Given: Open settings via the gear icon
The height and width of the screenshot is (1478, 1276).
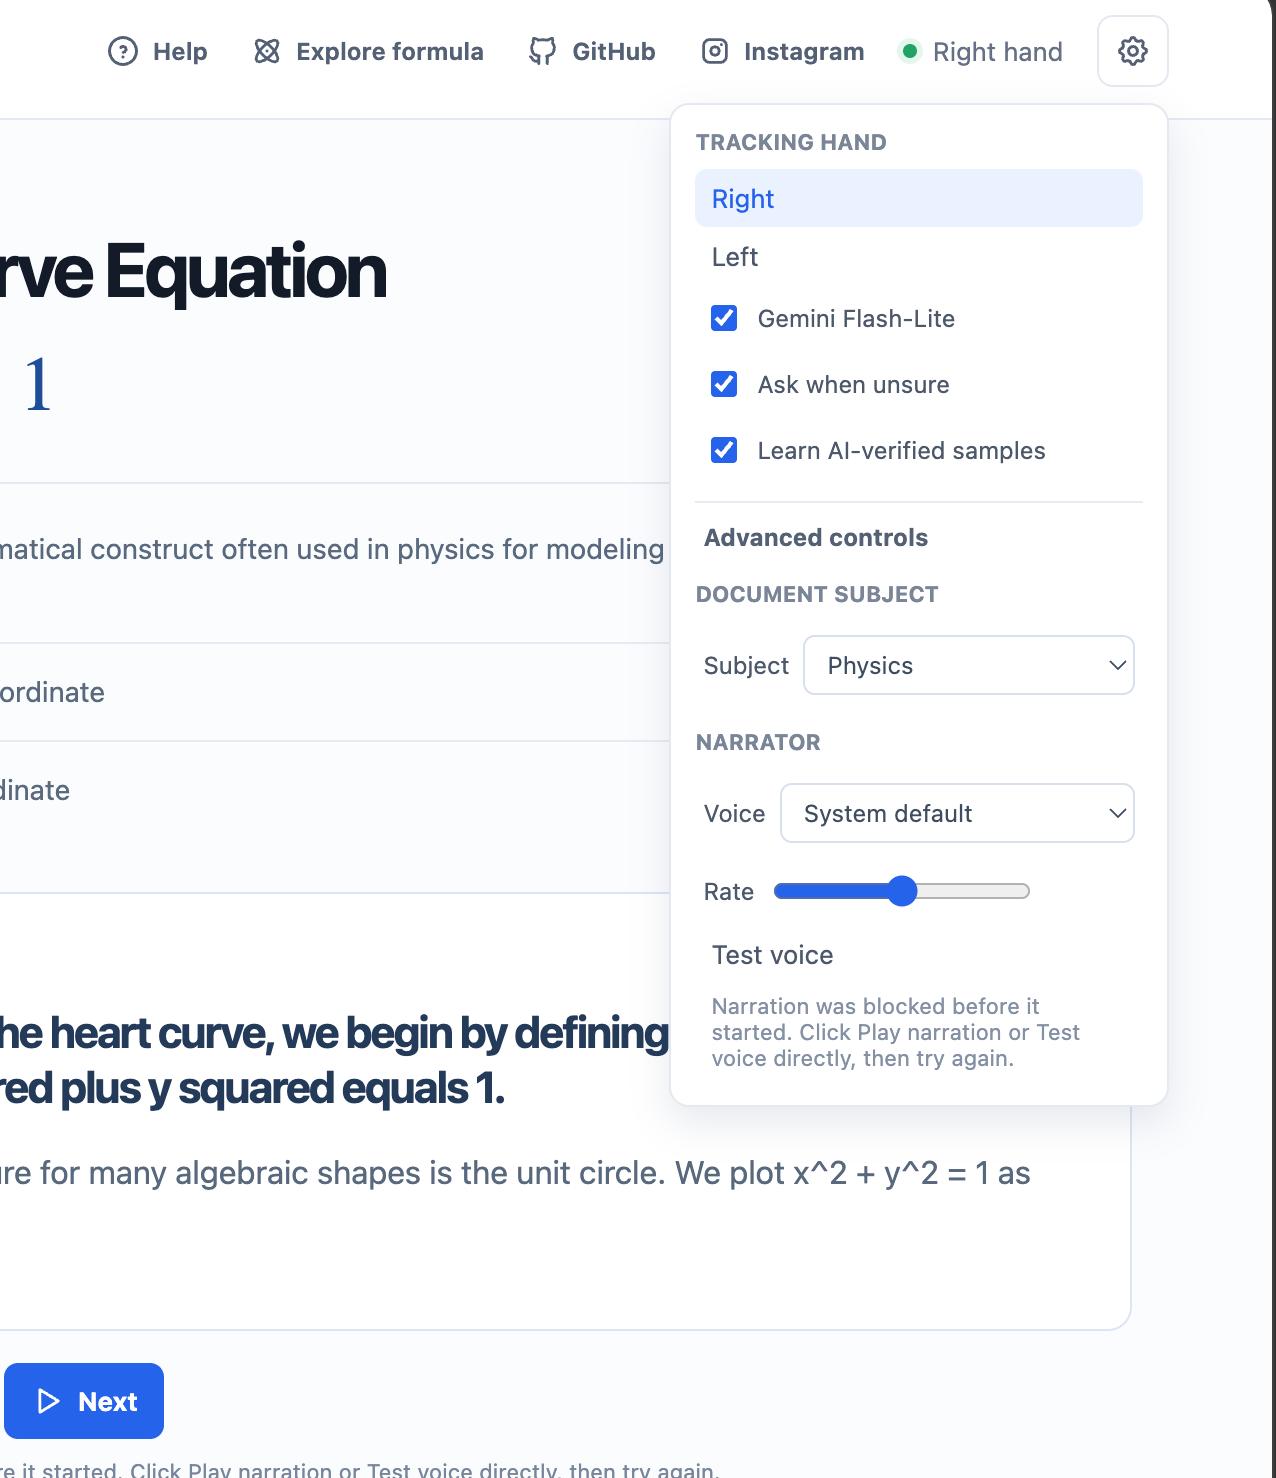Looking at the screenshot, I should (1132, 51).
